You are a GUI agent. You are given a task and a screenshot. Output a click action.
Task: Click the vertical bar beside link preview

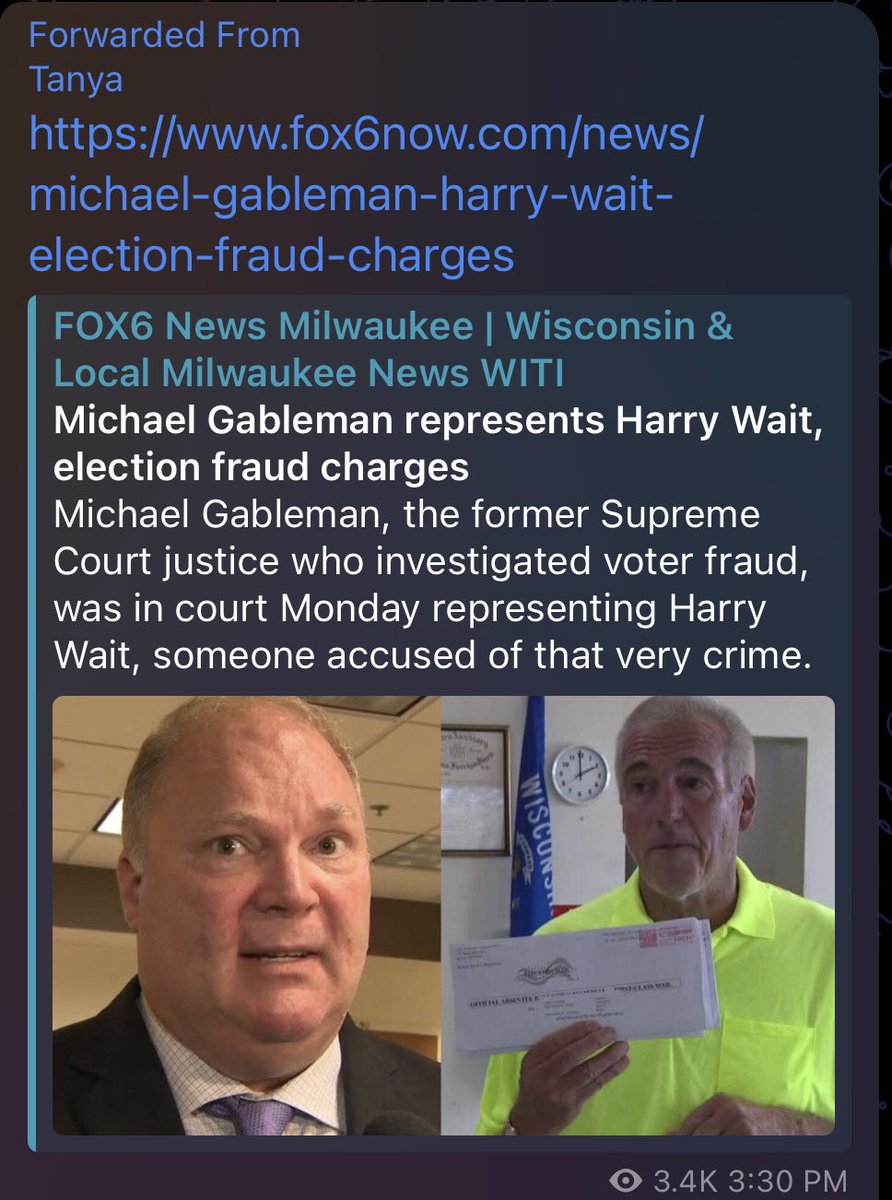coord(32,723)
